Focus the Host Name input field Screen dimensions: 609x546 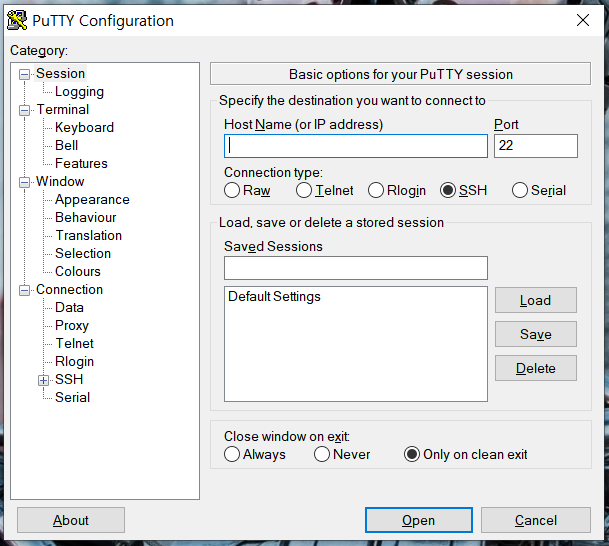tap(356, 146)
